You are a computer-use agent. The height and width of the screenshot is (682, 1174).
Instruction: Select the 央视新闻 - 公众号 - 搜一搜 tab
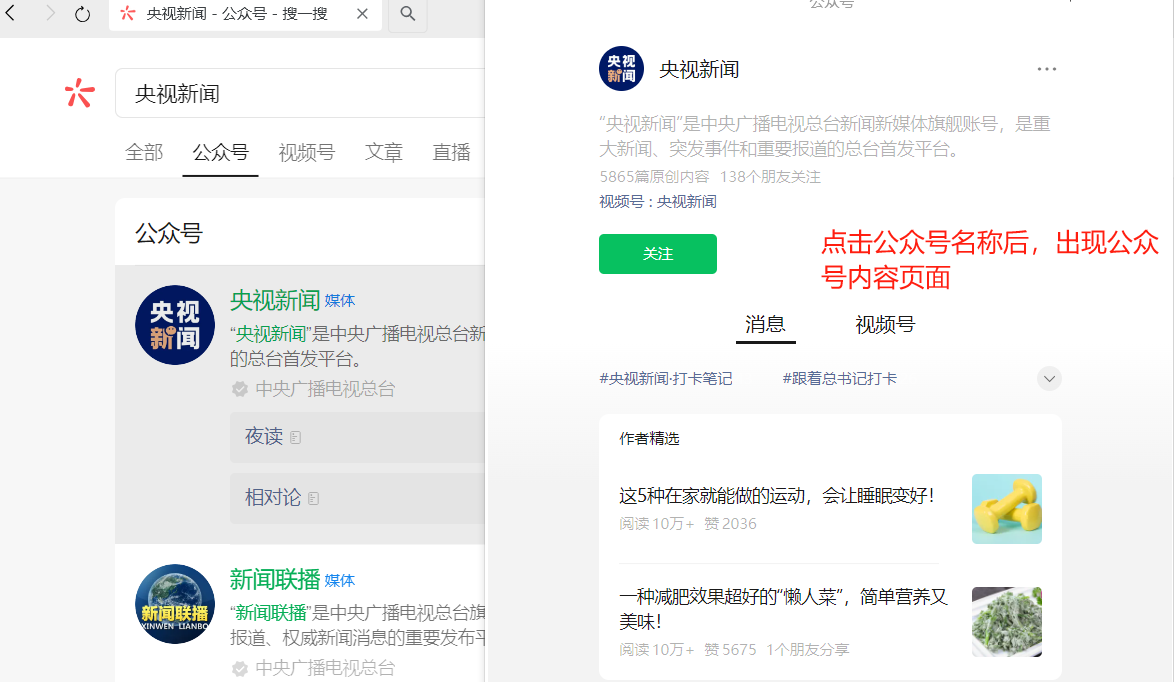[246, 14]
